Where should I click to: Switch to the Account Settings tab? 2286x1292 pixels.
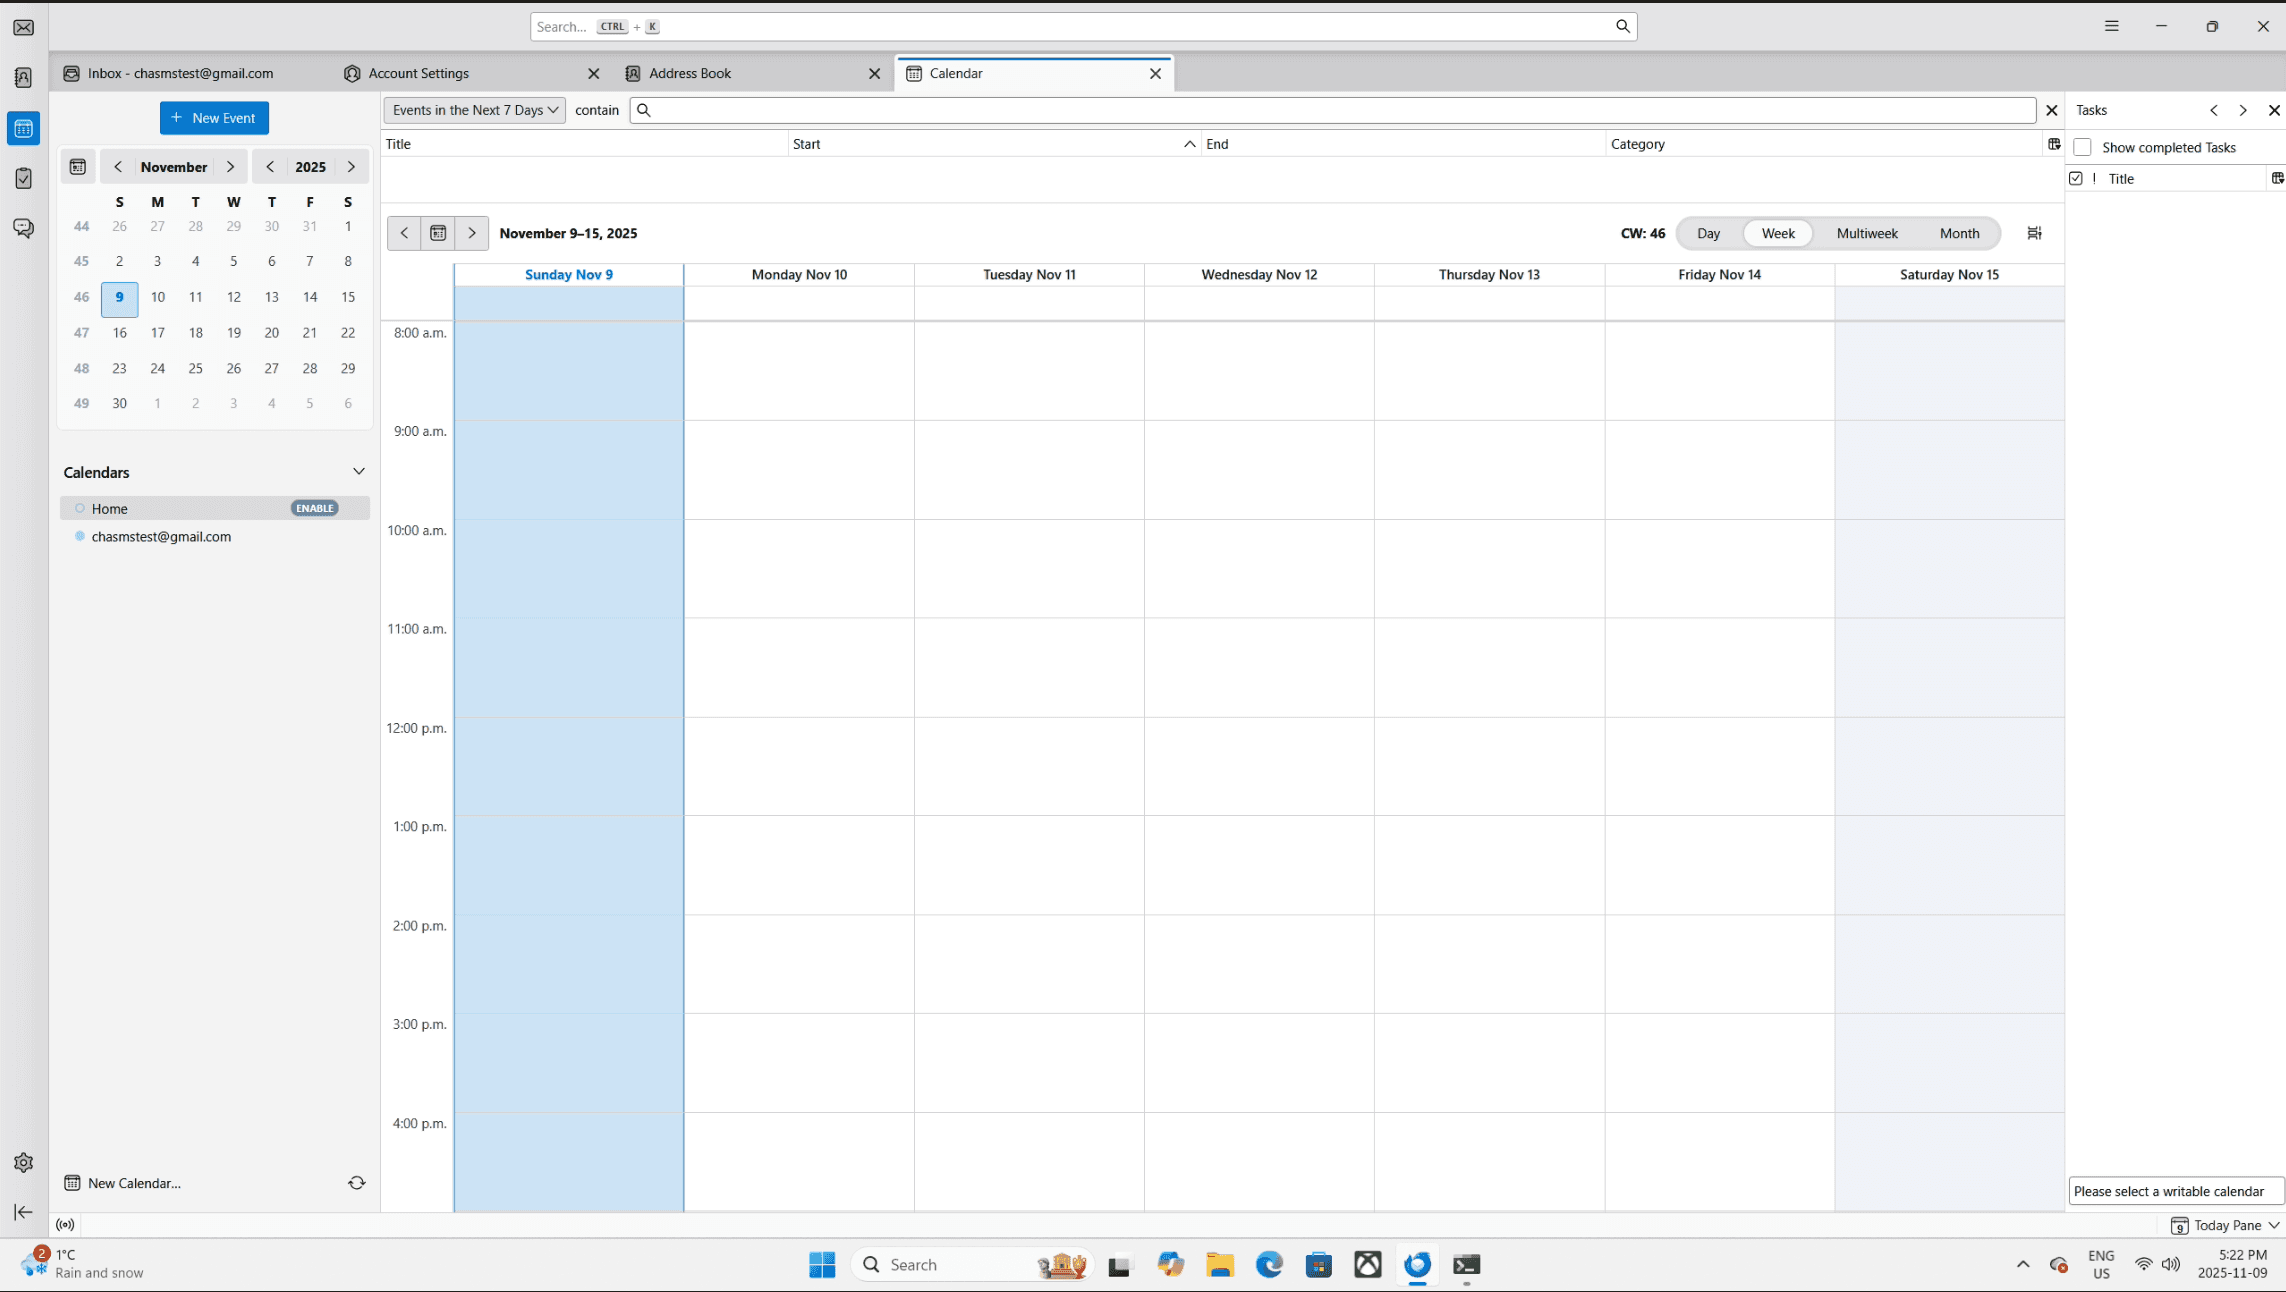click(418, 73)
